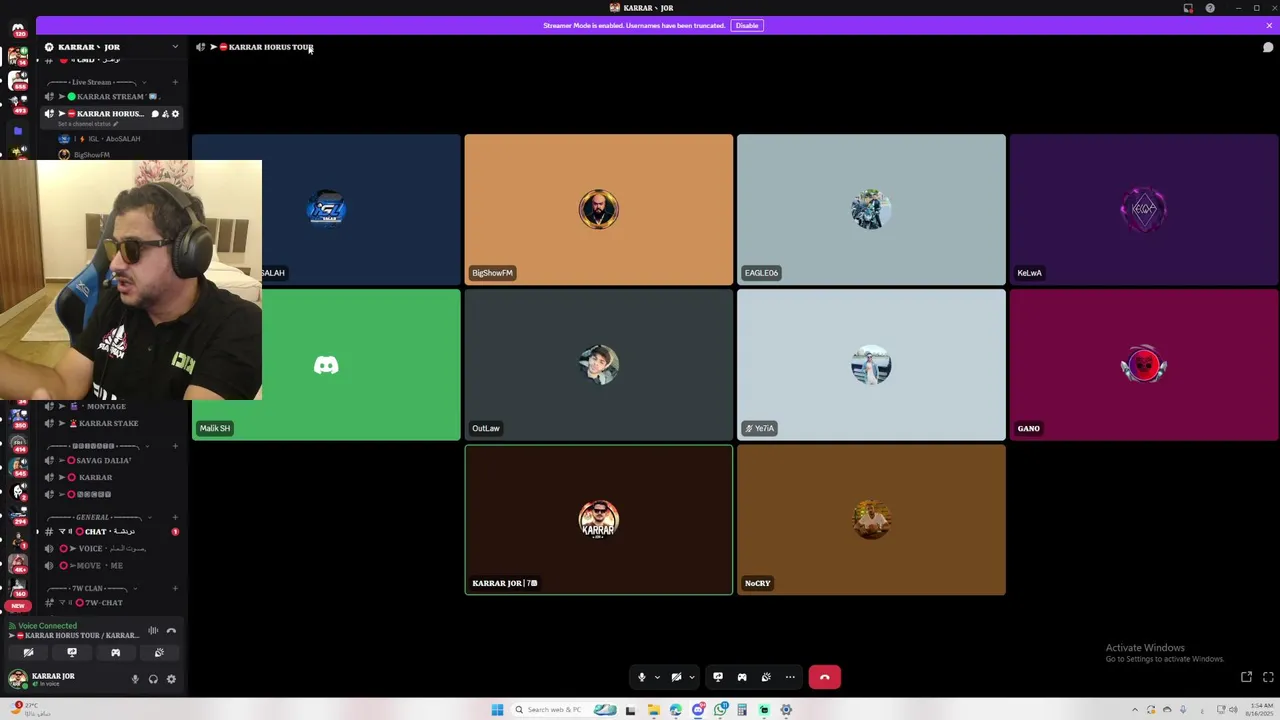1280x720 pixels.
Task: Pop out the call window
Action: coord(1247,677)
